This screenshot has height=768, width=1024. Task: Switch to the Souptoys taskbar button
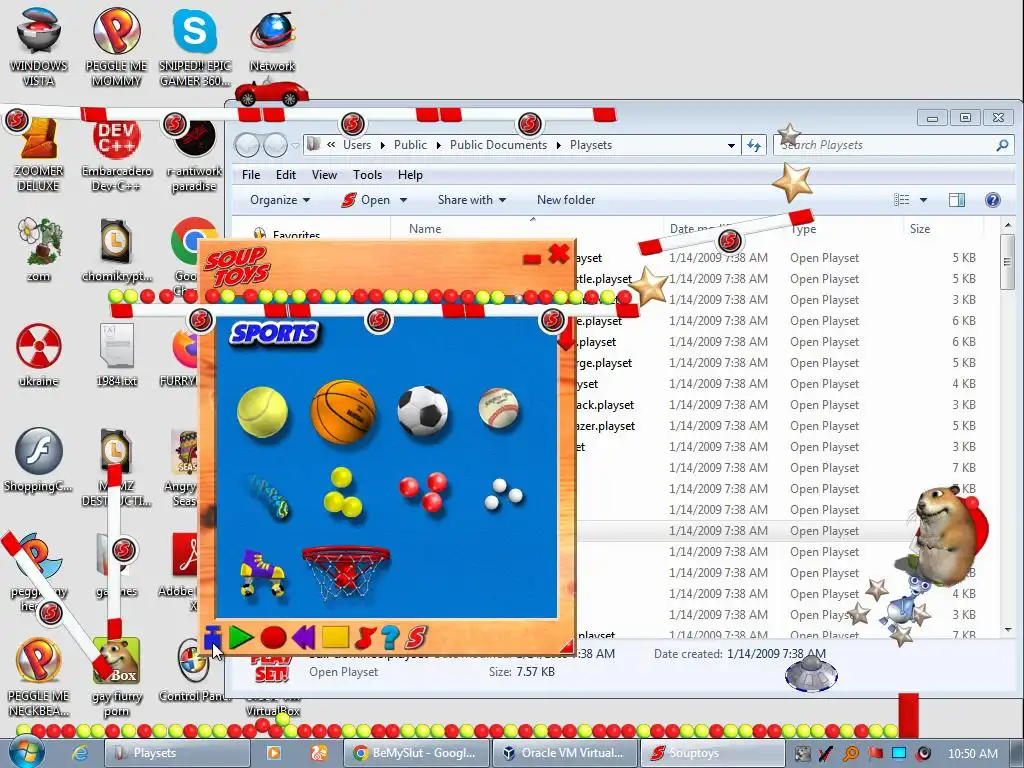tap(712, 753)
